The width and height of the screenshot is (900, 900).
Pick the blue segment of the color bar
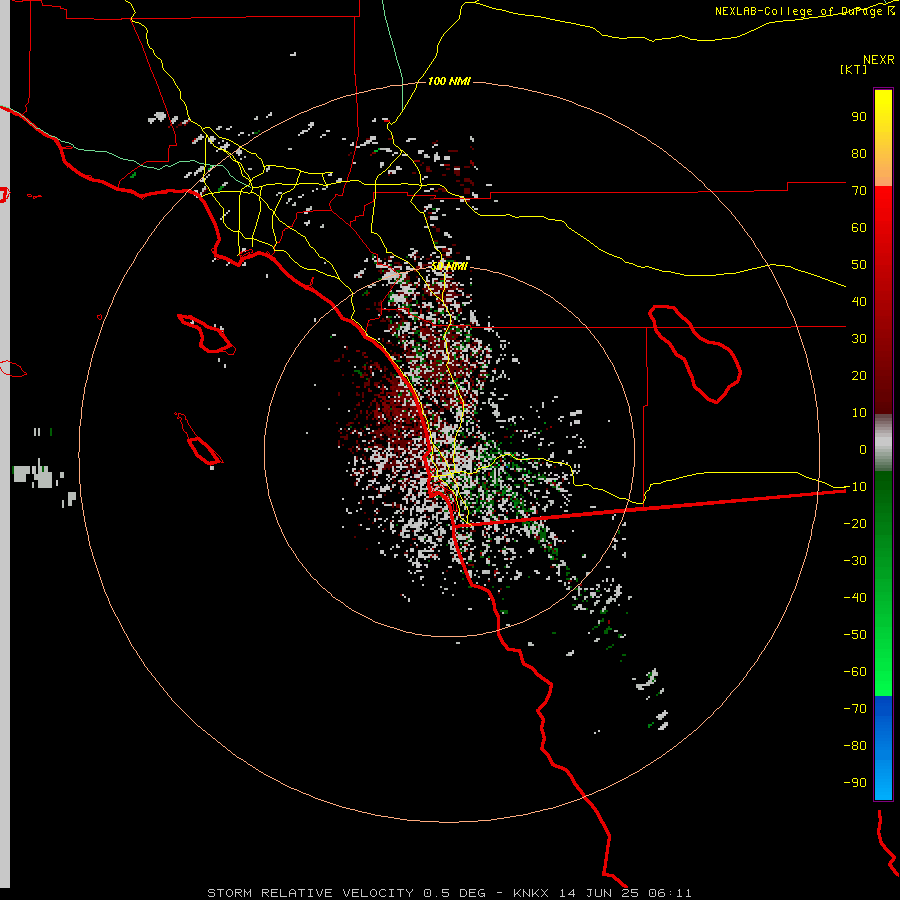[883, 748]
